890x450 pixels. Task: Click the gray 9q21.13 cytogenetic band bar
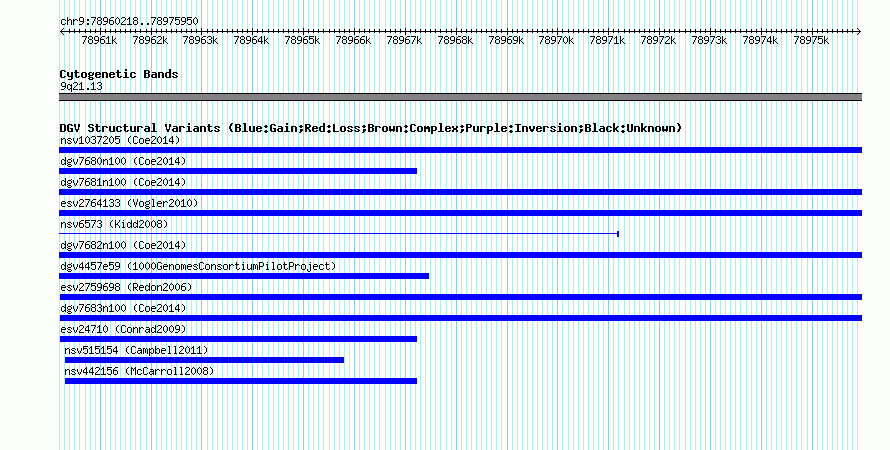[460, 97]
